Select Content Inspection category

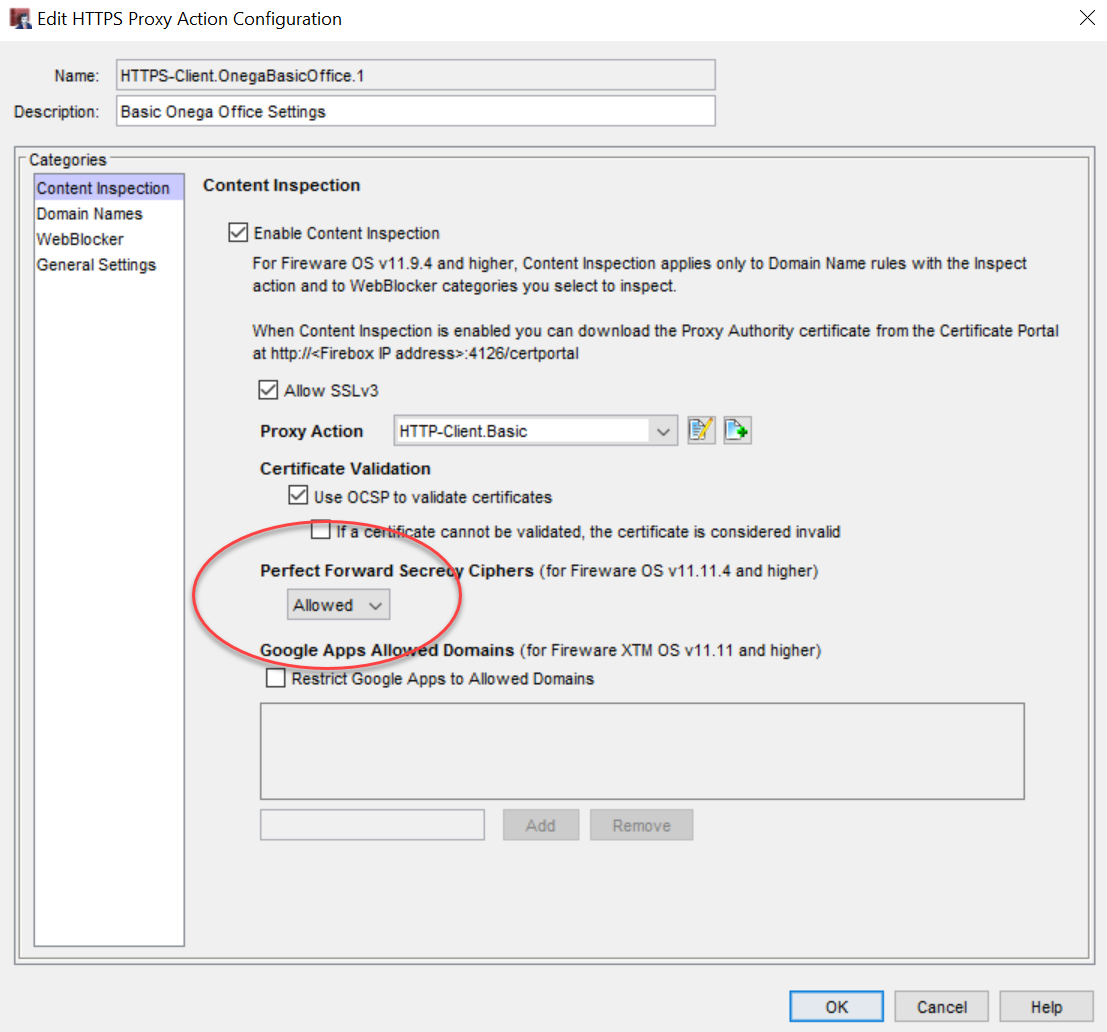click(x=109, y=188)
